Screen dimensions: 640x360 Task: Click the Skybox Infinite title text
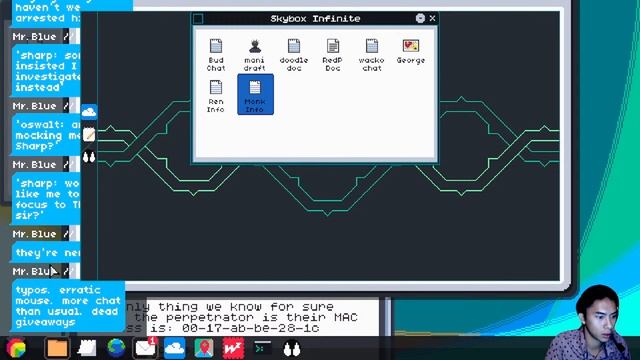[x=315, y=18]
